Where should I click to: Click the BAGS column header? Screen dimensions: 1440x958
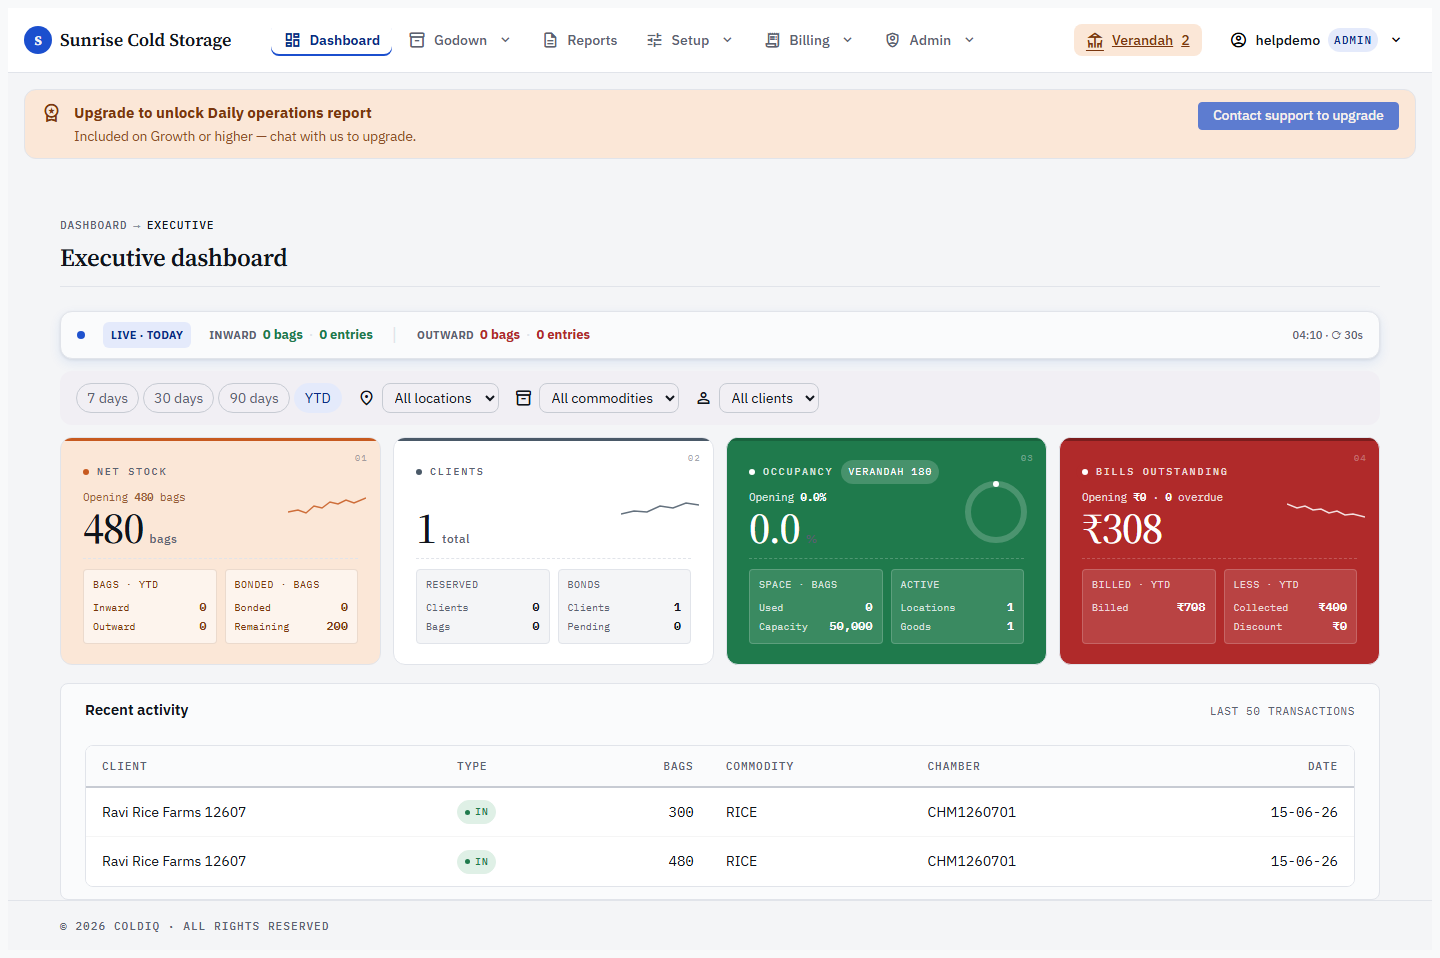[x=678, y=766]
